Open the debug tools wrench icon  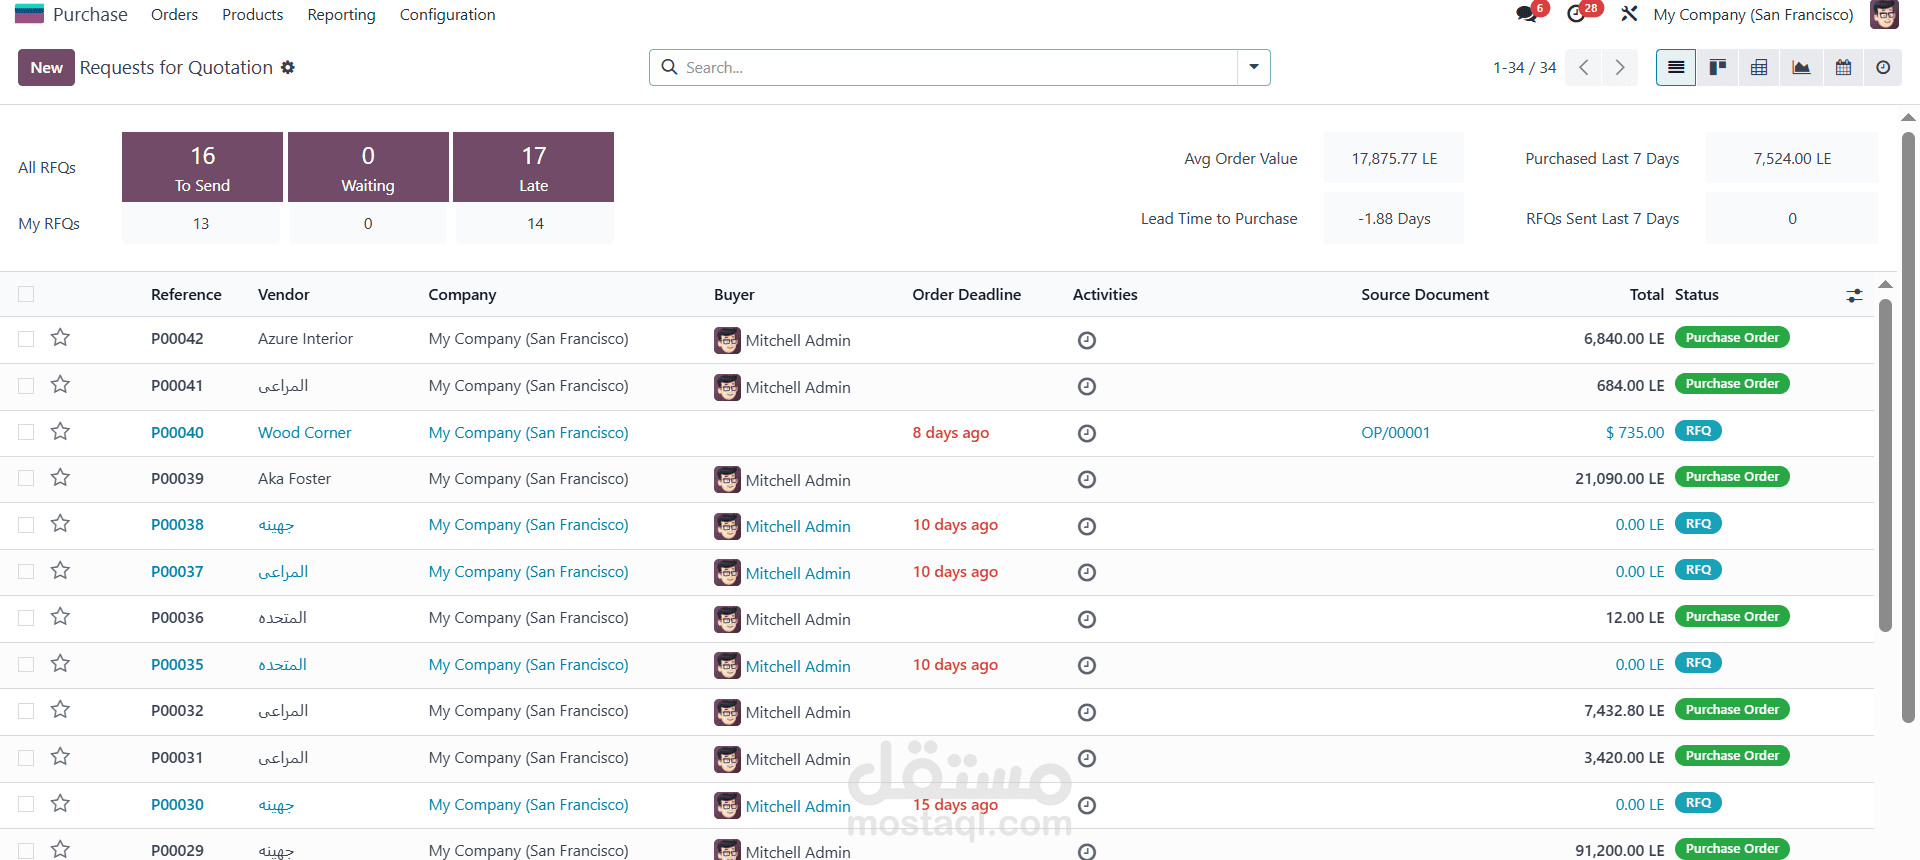(1629, 14)
